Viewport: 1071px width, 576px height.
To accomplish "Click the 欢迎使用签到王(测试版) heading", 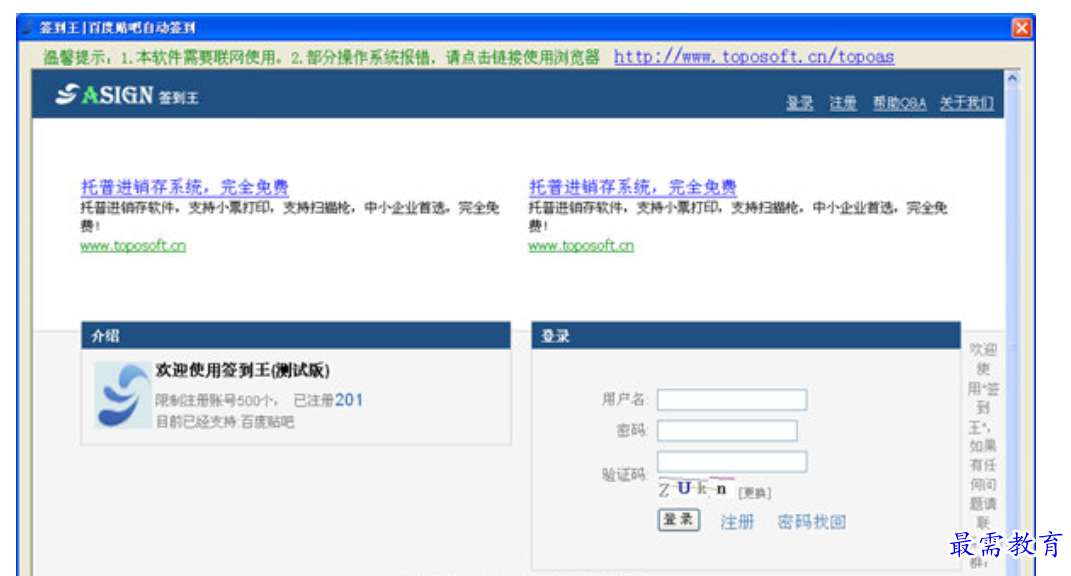I will click(x=242, y=370).
